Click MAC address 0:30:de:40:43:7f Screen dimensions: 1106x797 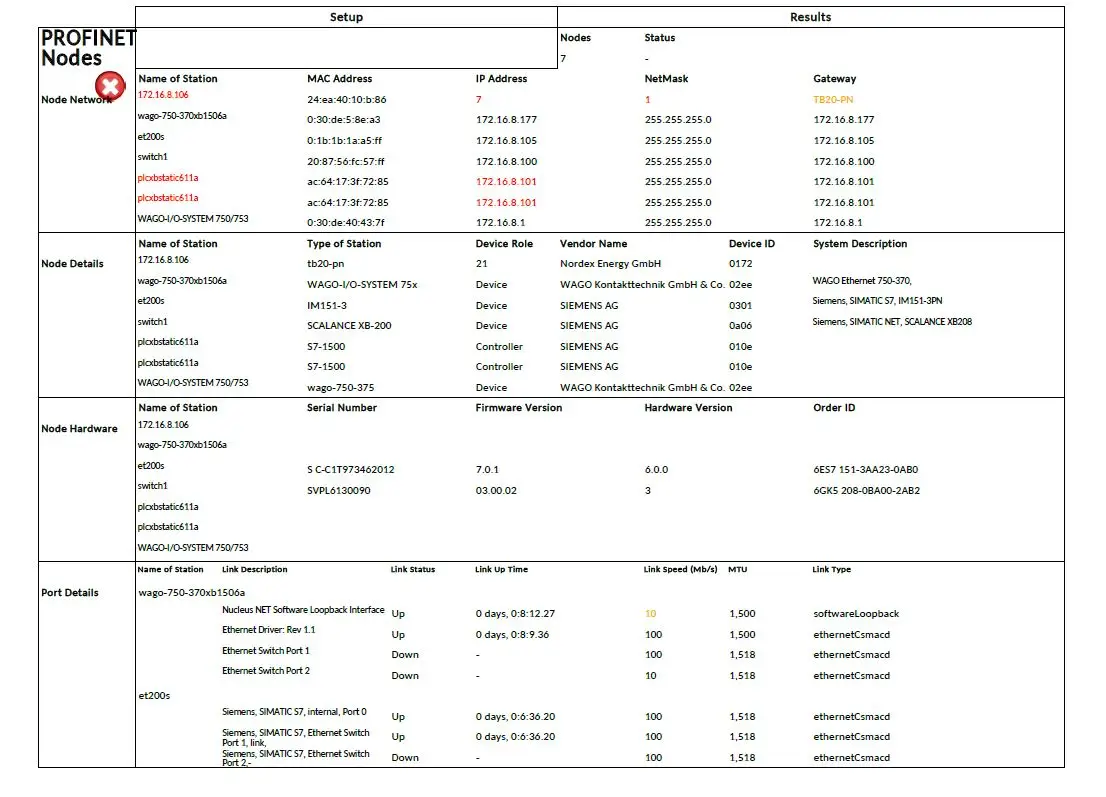click(x=346, y=223)
